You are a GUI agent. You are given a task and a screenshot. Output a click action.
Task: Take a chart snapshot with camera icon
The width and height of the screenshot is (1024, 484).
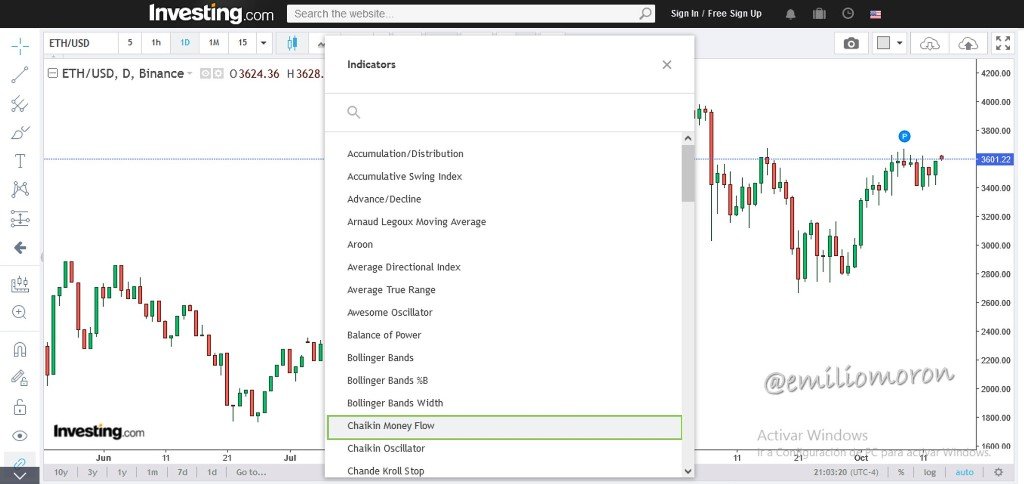click(x=851, y=43)
